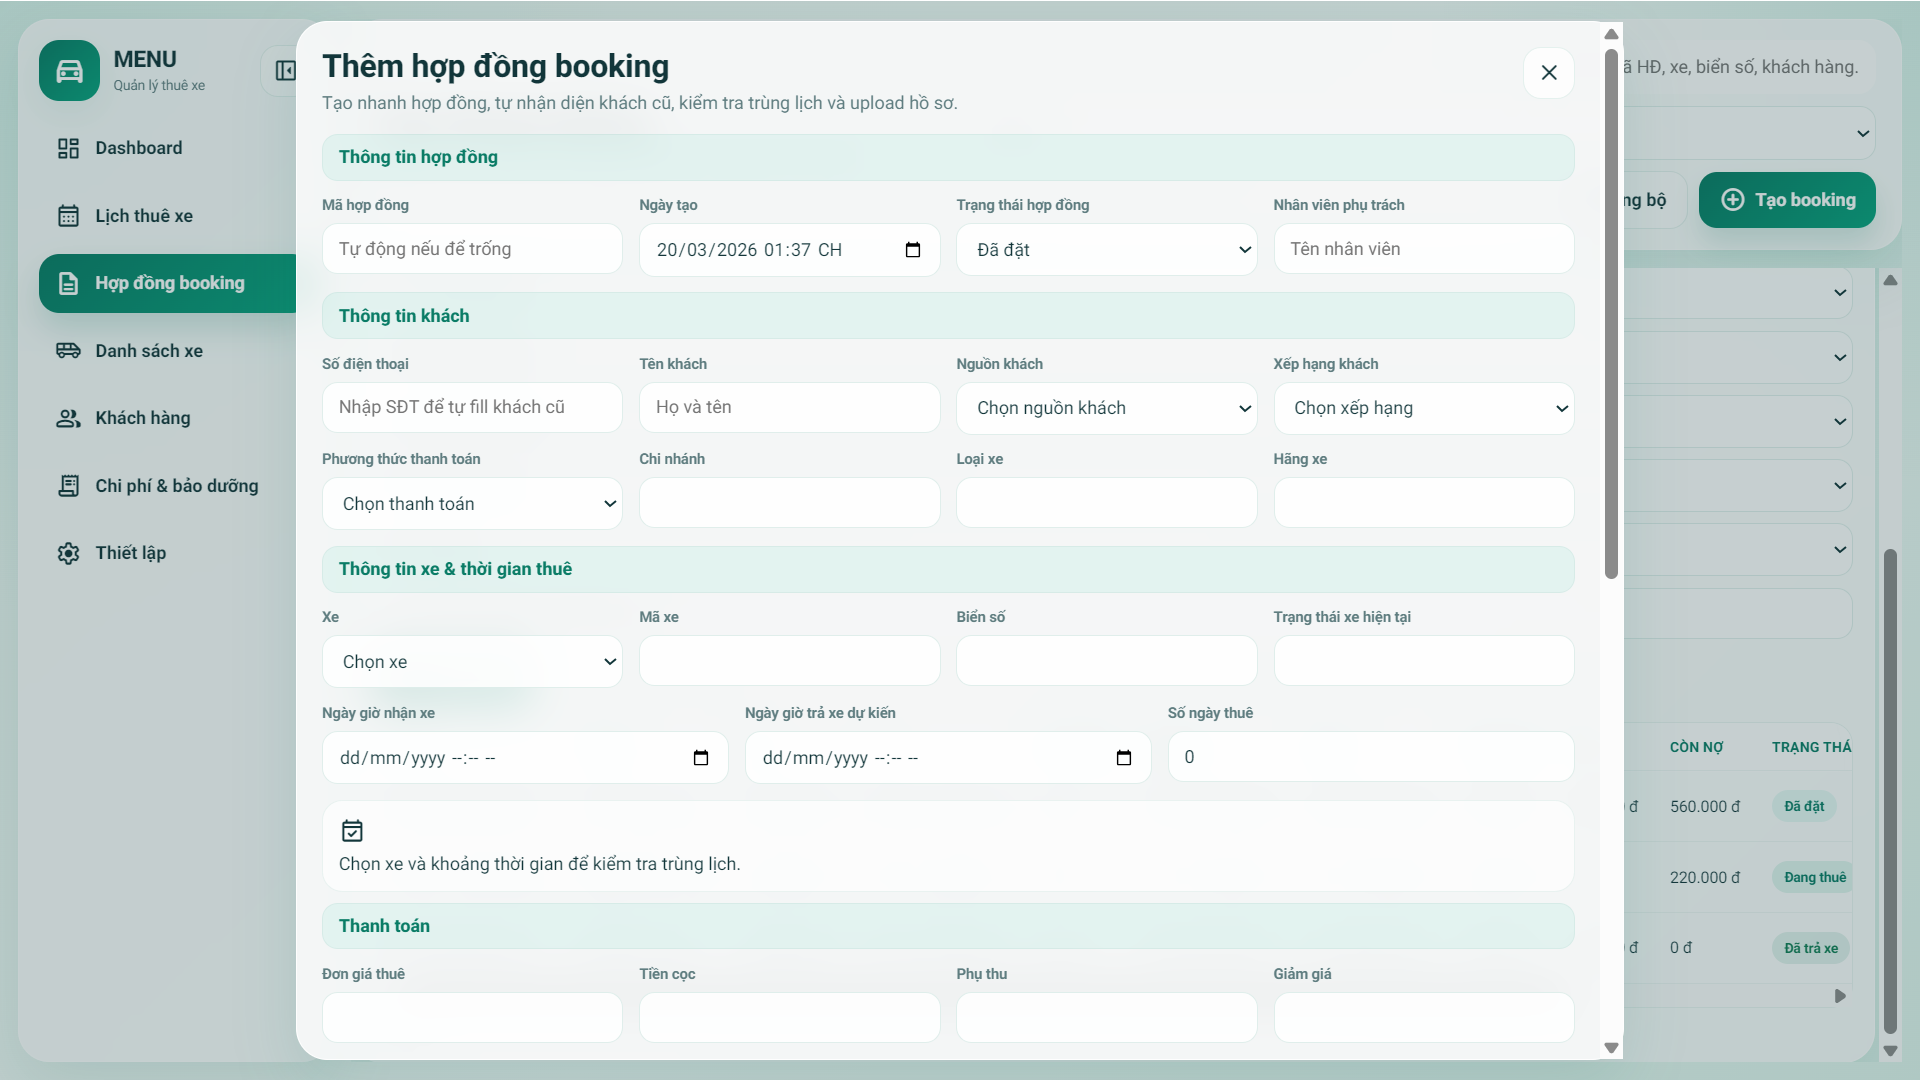Close the Thêm hợp đồng booking dialog
This screenshot has height=1080, width=1920.
[x=1549, y=72]
